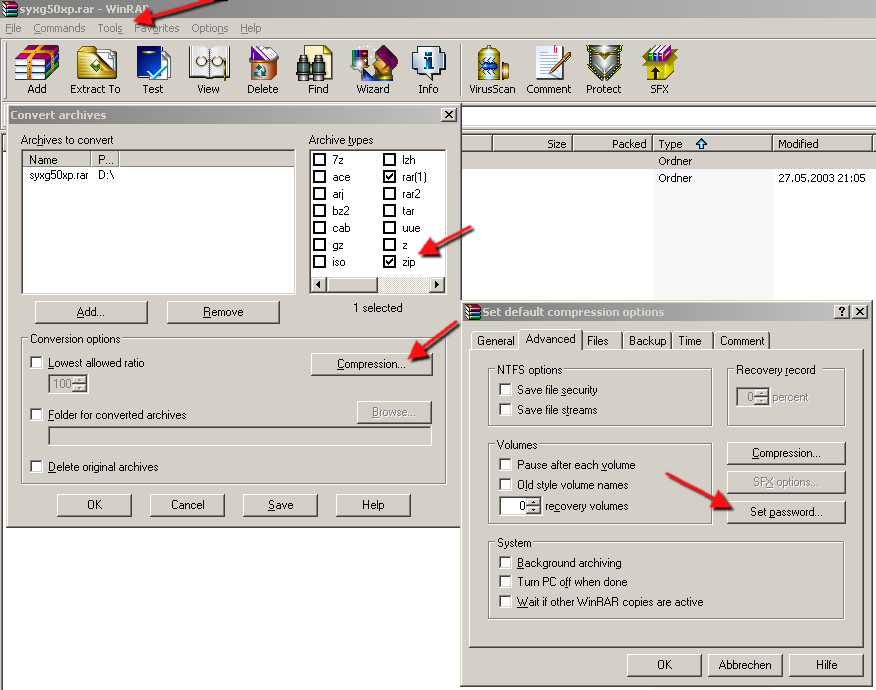Open the File menu
Image resolution: width=876 pixels, height=690 pixels.
tap(13, 28)
